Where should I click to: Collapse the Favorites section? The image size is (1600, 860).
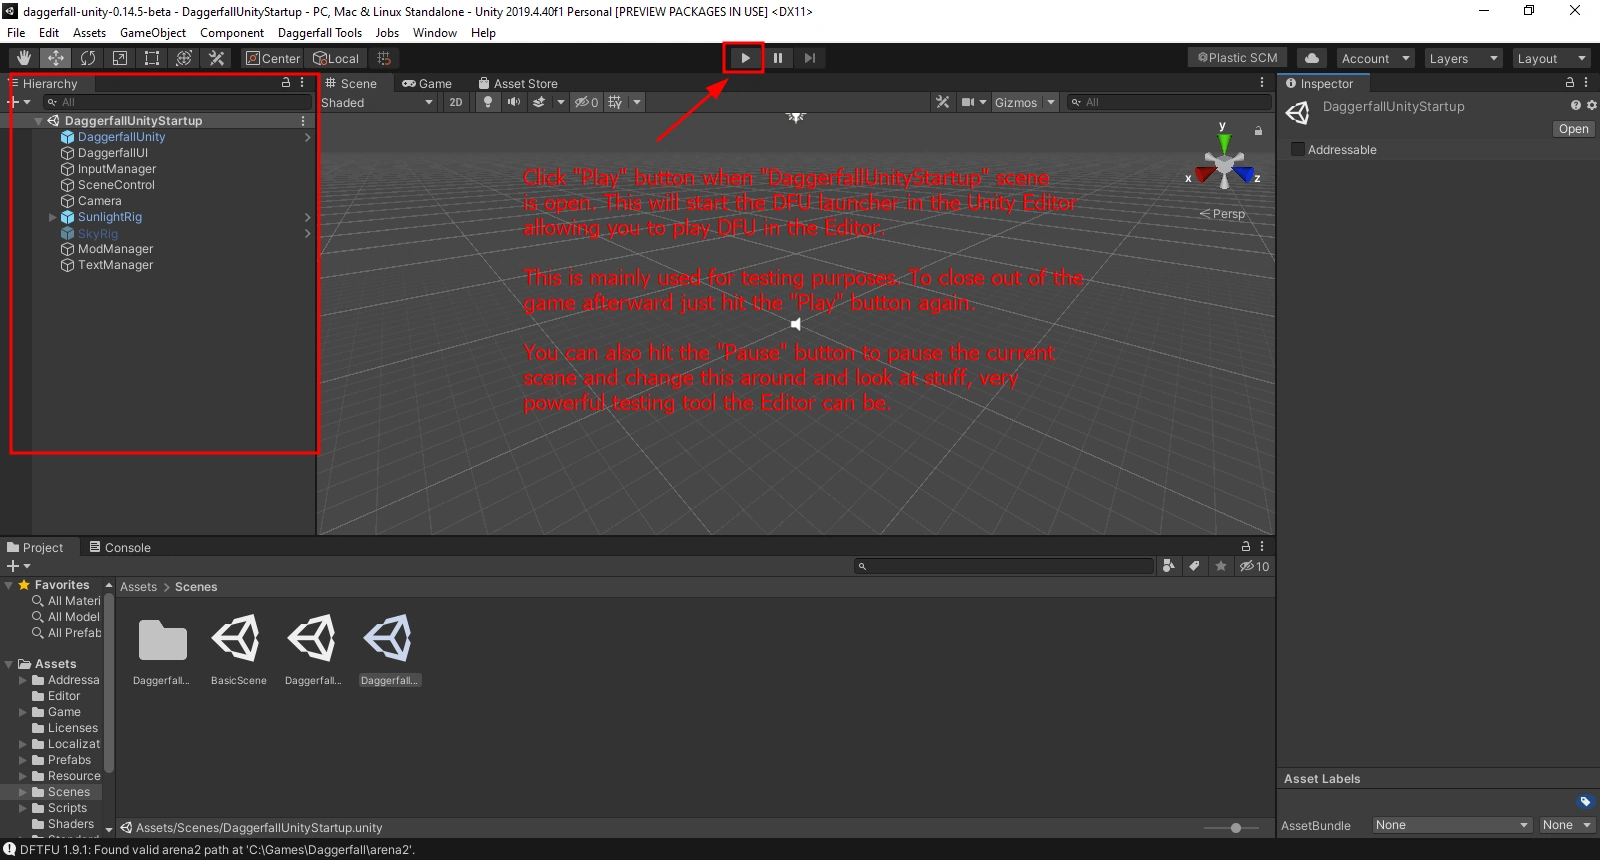9,585
